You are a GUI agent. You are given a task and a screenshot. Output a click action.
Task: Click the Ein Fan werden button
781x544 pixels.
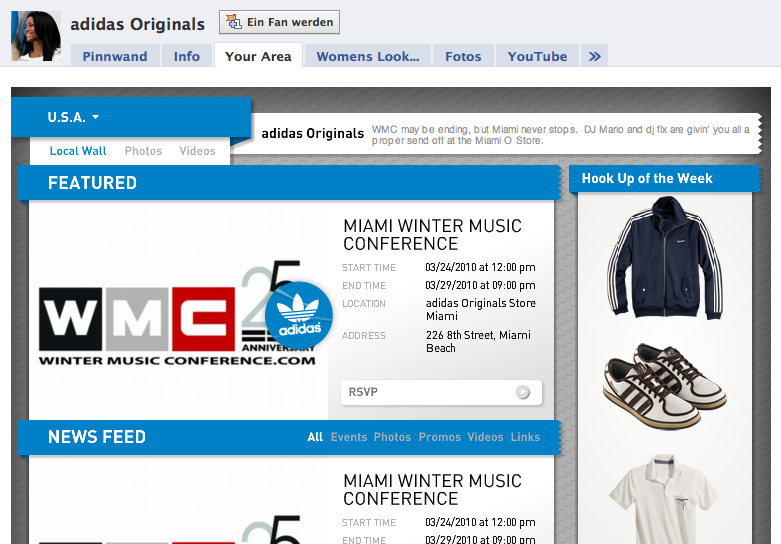(279, 22)
